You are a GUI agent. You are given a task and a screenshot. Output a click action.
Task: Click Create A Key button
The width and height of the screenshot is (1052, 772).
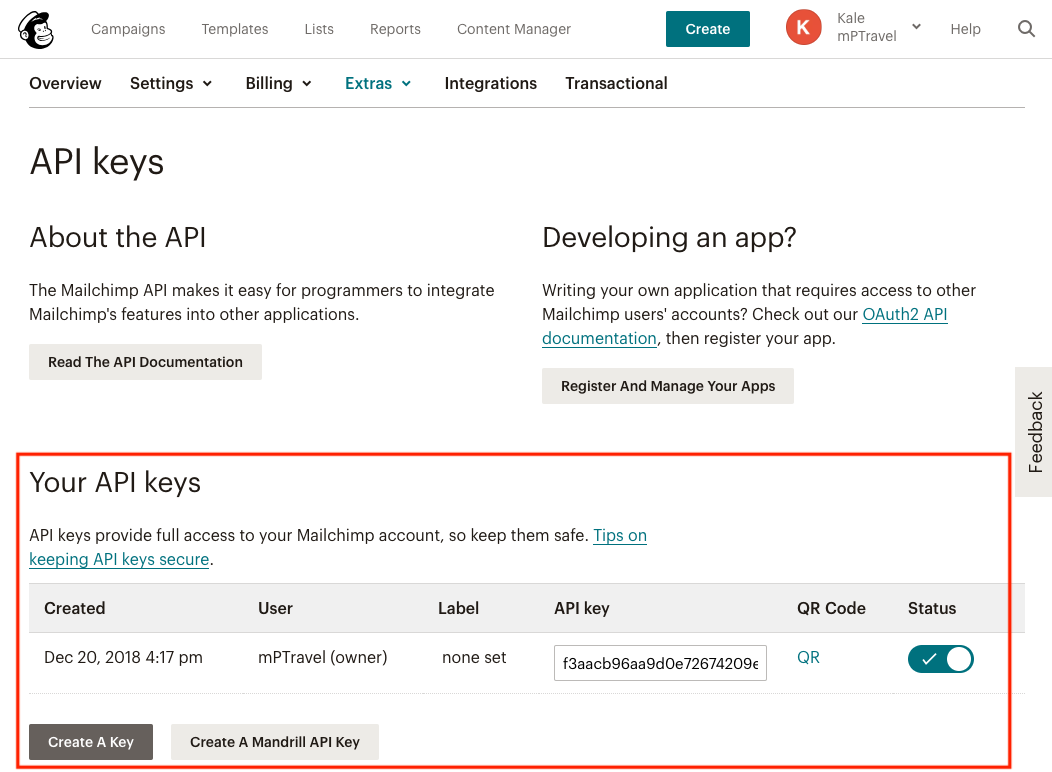point(91,742)
